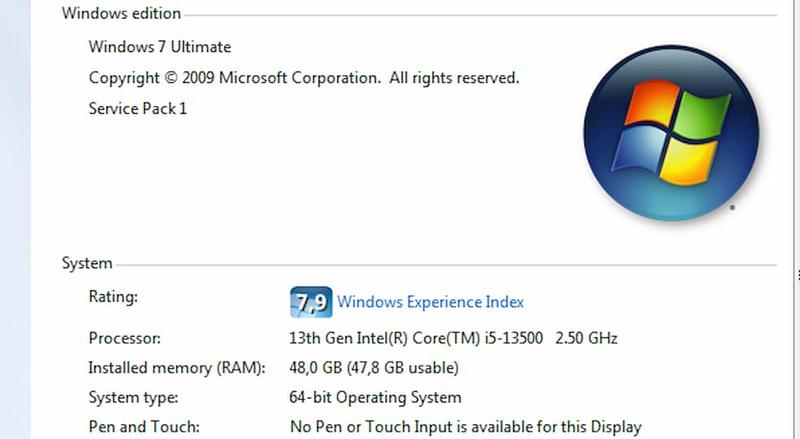Viewport: 800px width, 439px height.
Task: Select the 13th Gen Intel Core i5-13500 value
Action: (x=415, y=338)
